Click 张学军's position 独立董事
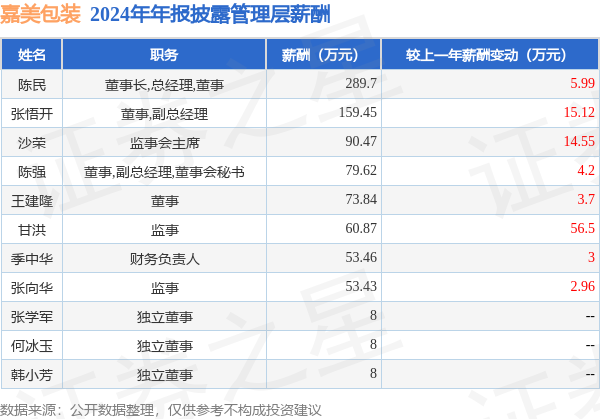This screenshot has width=600, height=419. click(x=164, y=317)
